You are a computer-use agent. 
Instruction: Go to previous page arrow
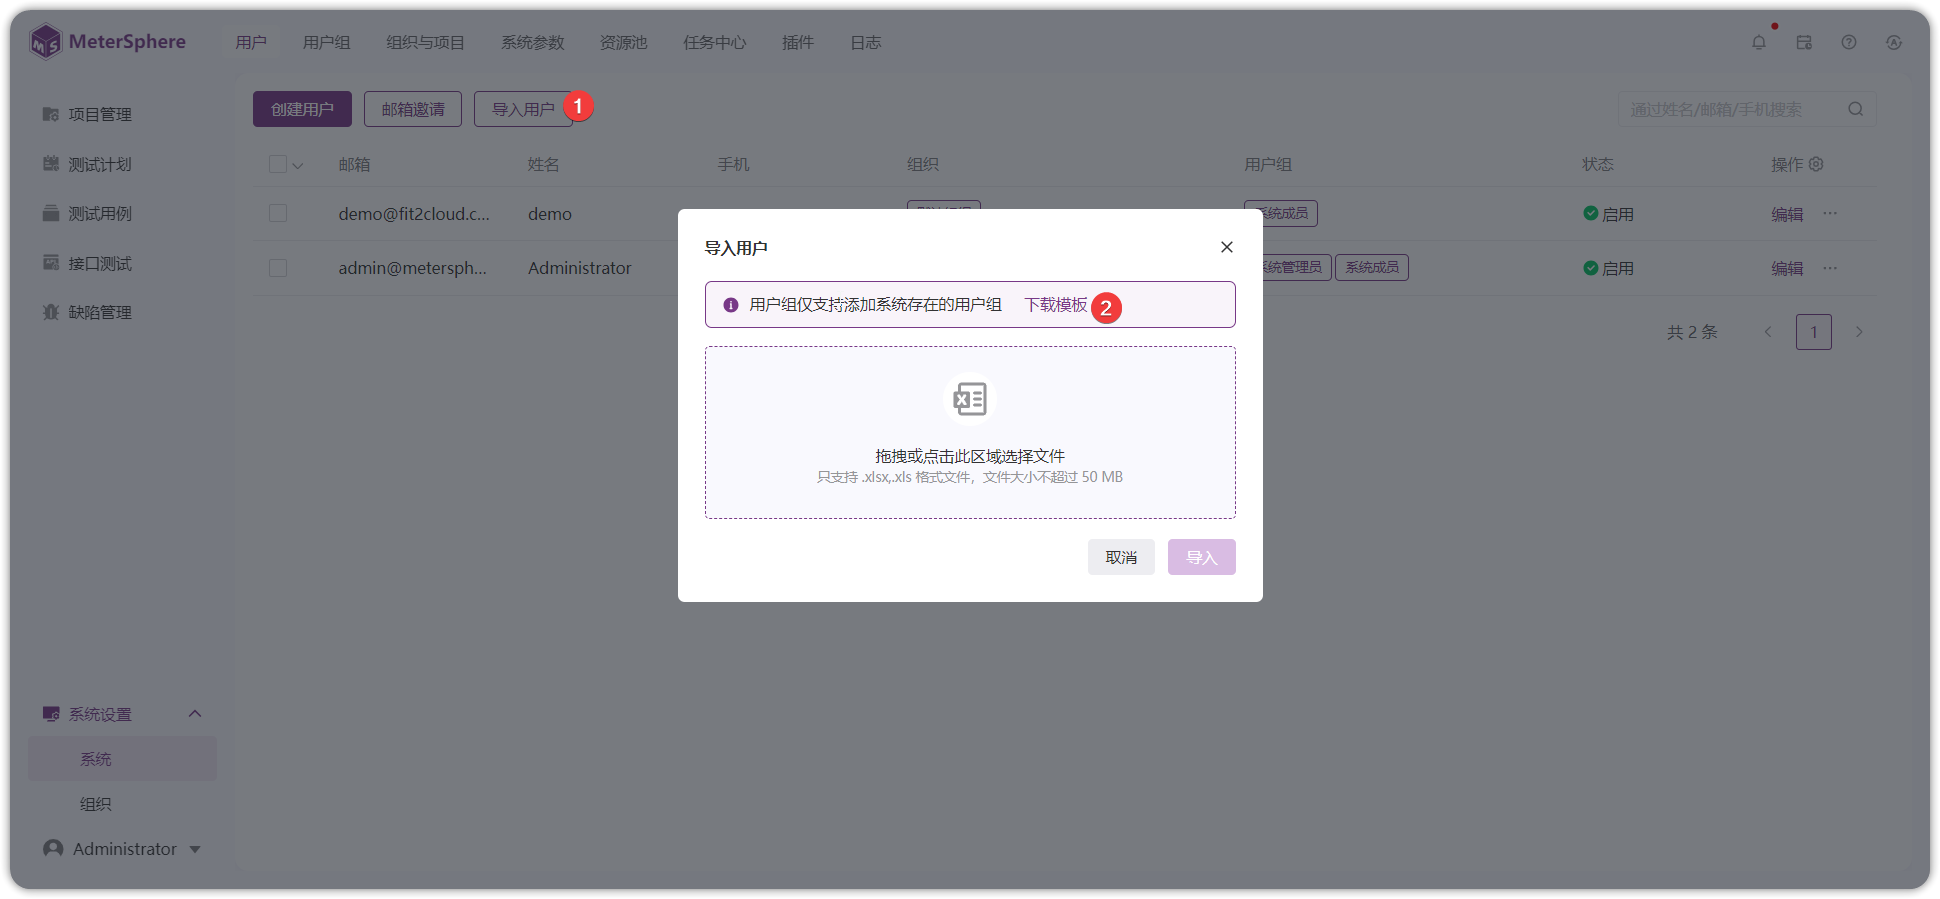point(1768,332)
